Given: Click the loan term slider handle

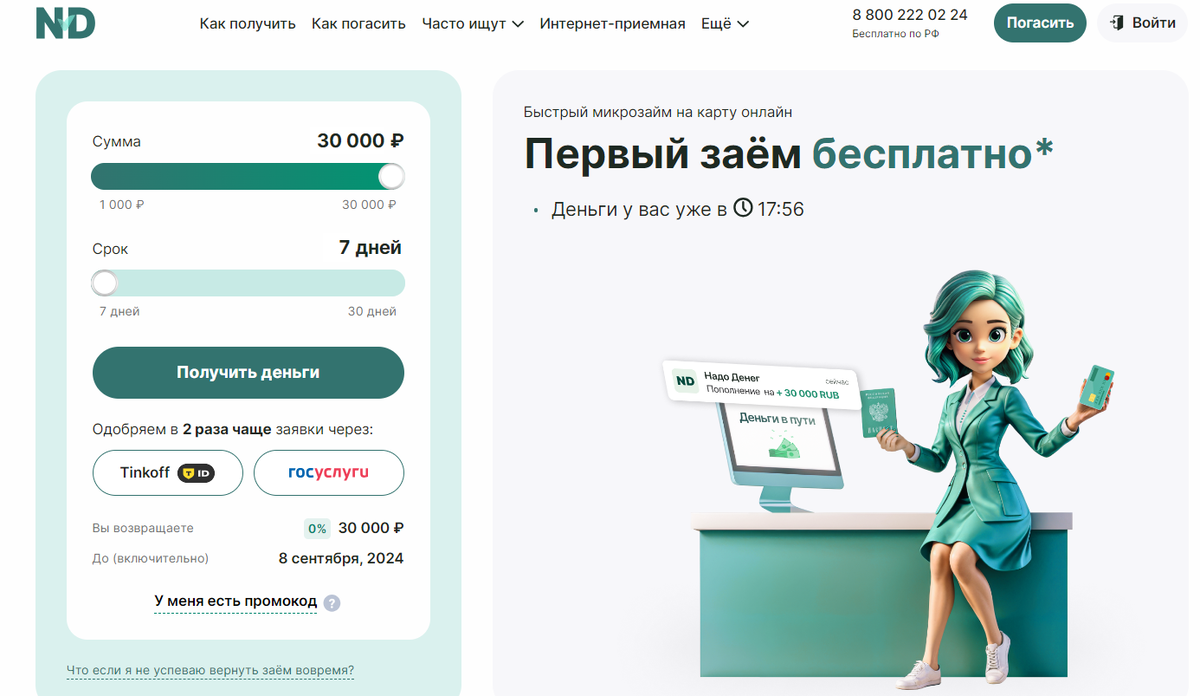Looking at the screenshot, I should click(104, 283).
